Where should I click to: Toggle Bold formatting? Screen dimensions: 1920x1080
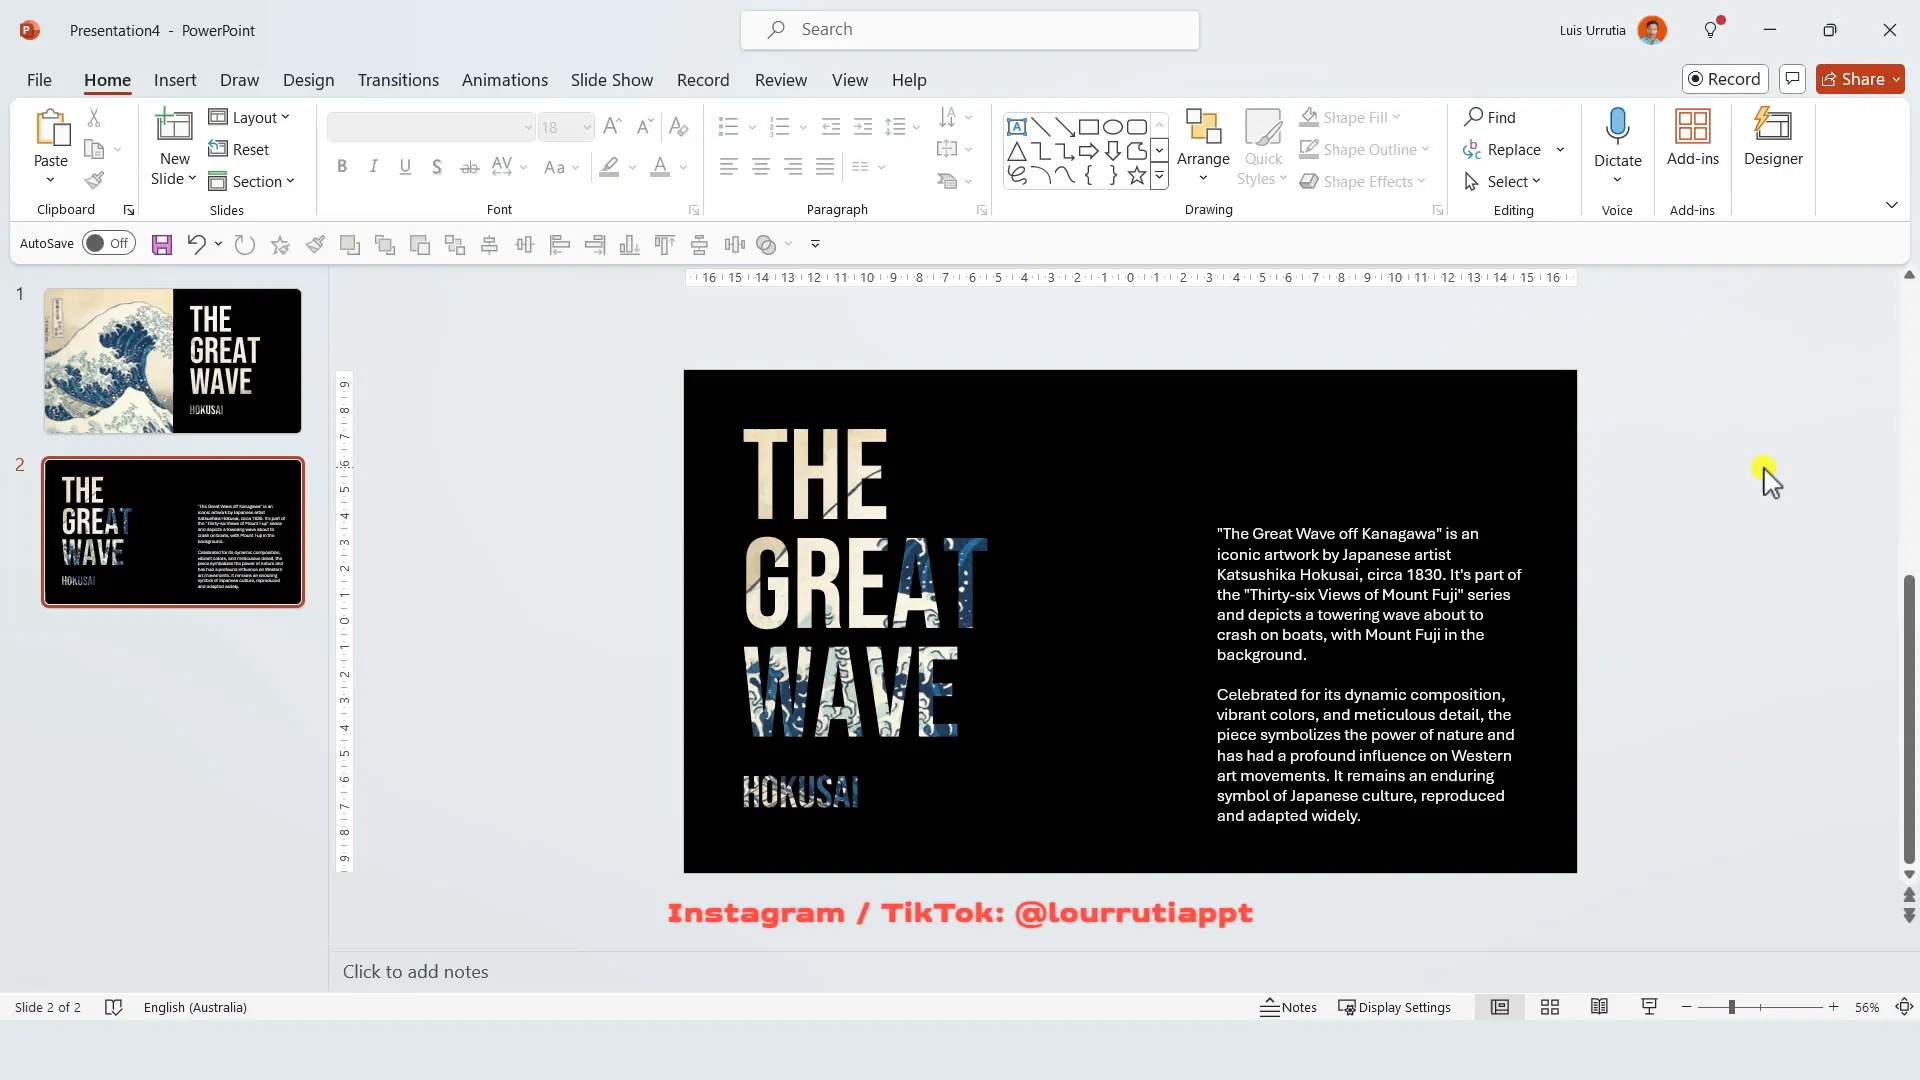click(x=342, y=167)
